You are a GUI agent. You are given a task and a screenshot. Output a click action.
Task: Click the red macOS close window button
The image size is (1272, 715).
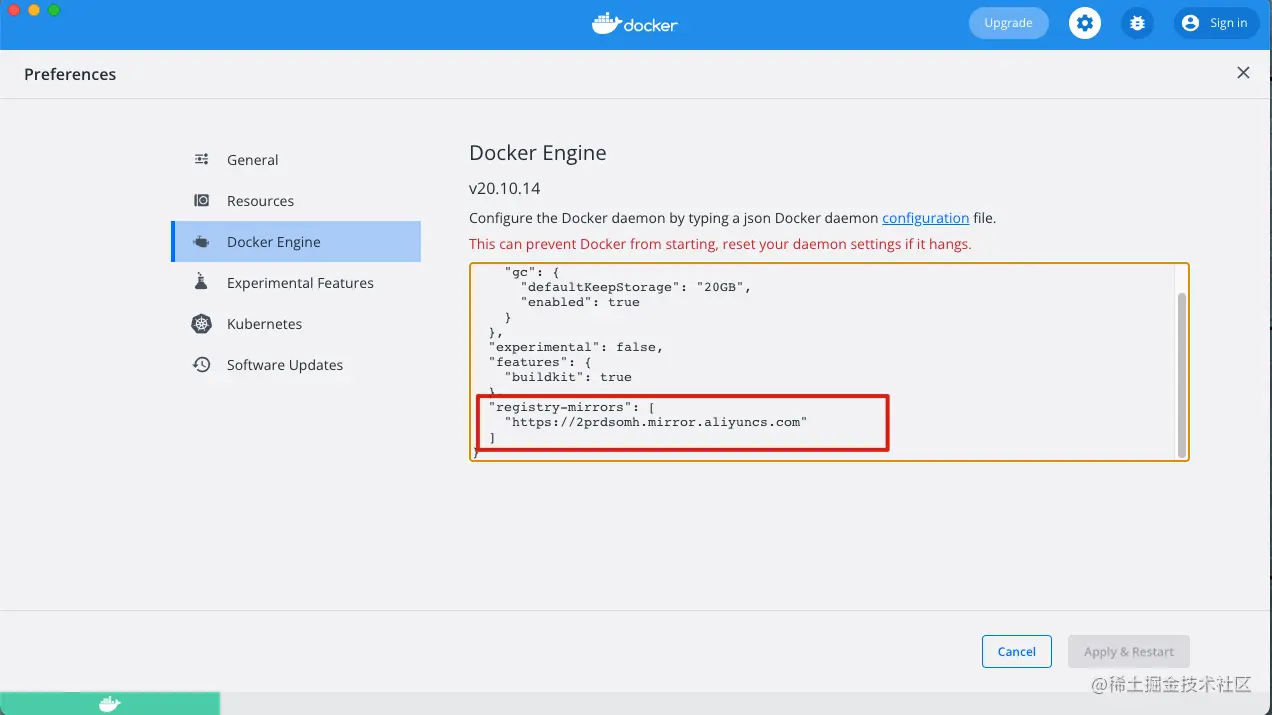(x=14, y=10)
